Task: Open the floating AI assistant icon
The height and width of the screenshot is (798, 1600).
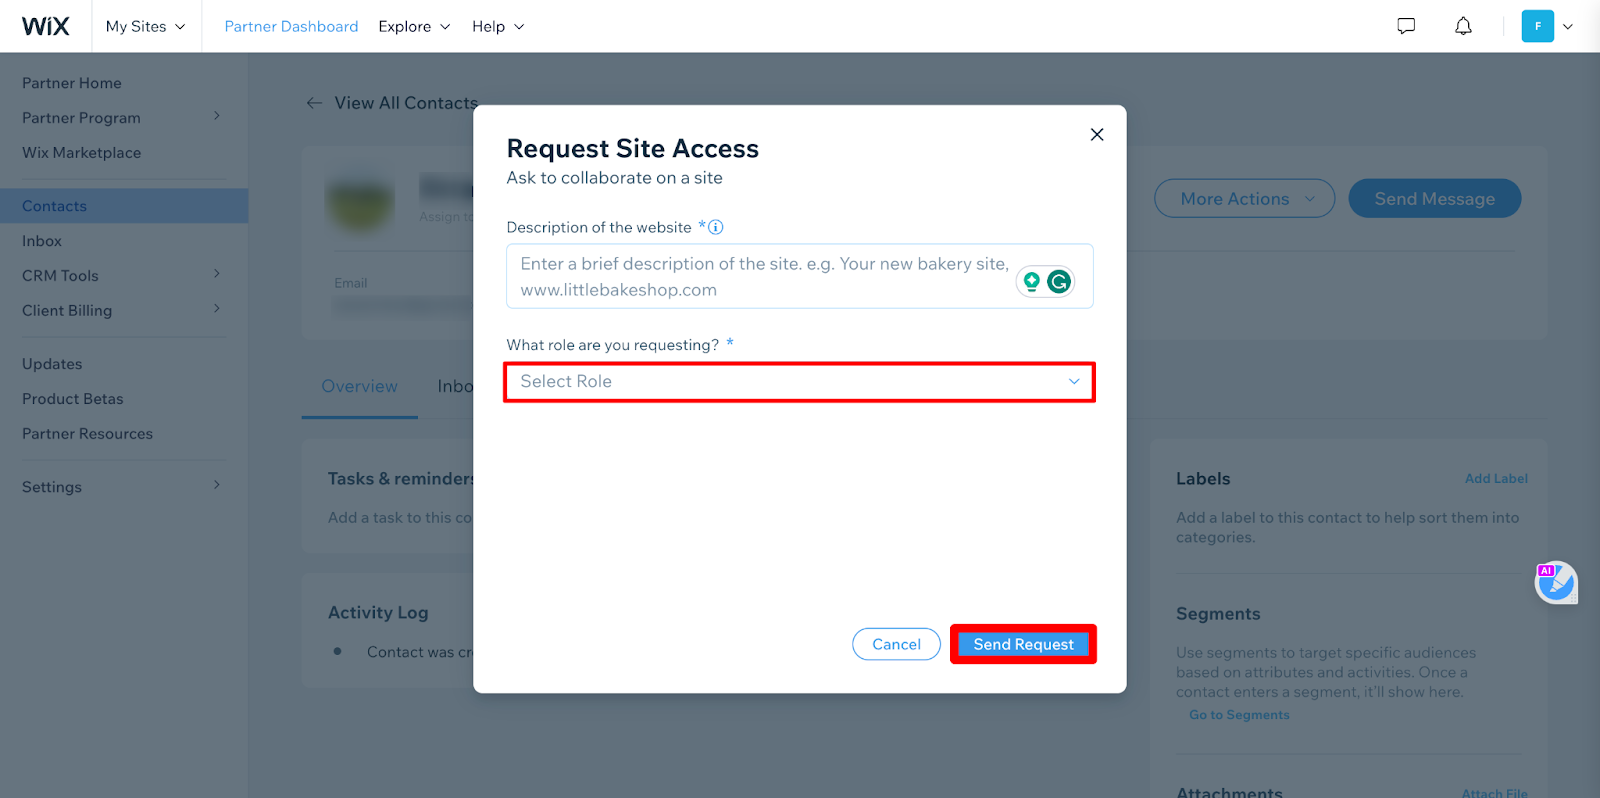Action: [1554, 582]
